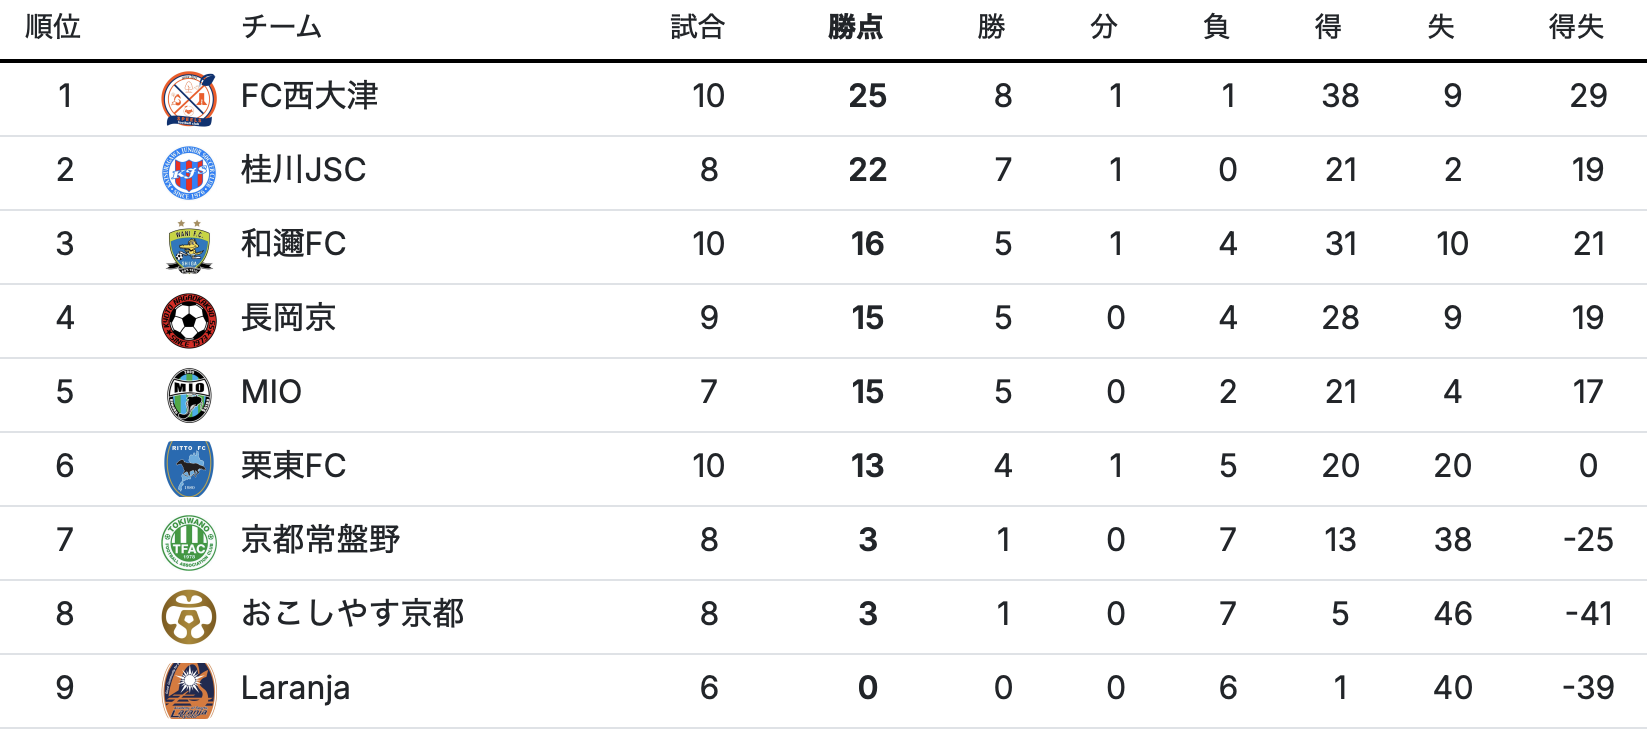Screen dimensions: 1647x738
Task: Open the Laranja team name
Action: click(295, 688)
